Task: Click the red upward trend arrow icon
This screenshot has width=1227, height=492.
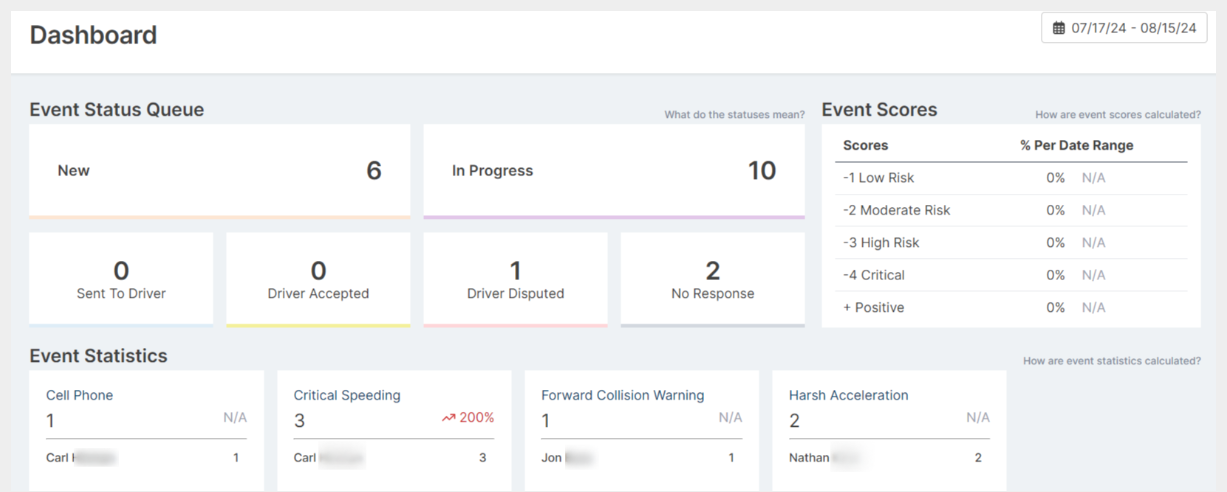Action: tap(449, 418)
